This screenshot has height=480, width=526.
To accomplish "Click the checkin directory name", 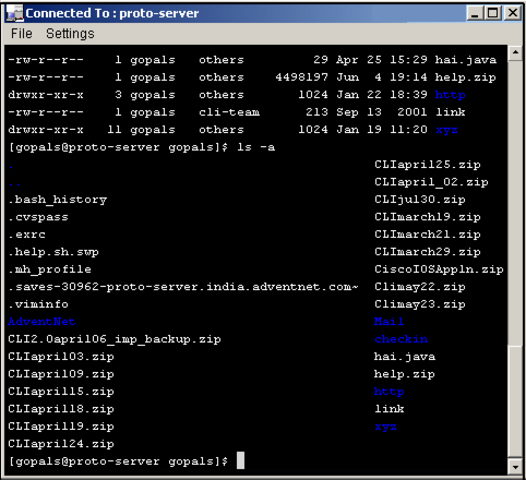I will click(x=401, y=339).
